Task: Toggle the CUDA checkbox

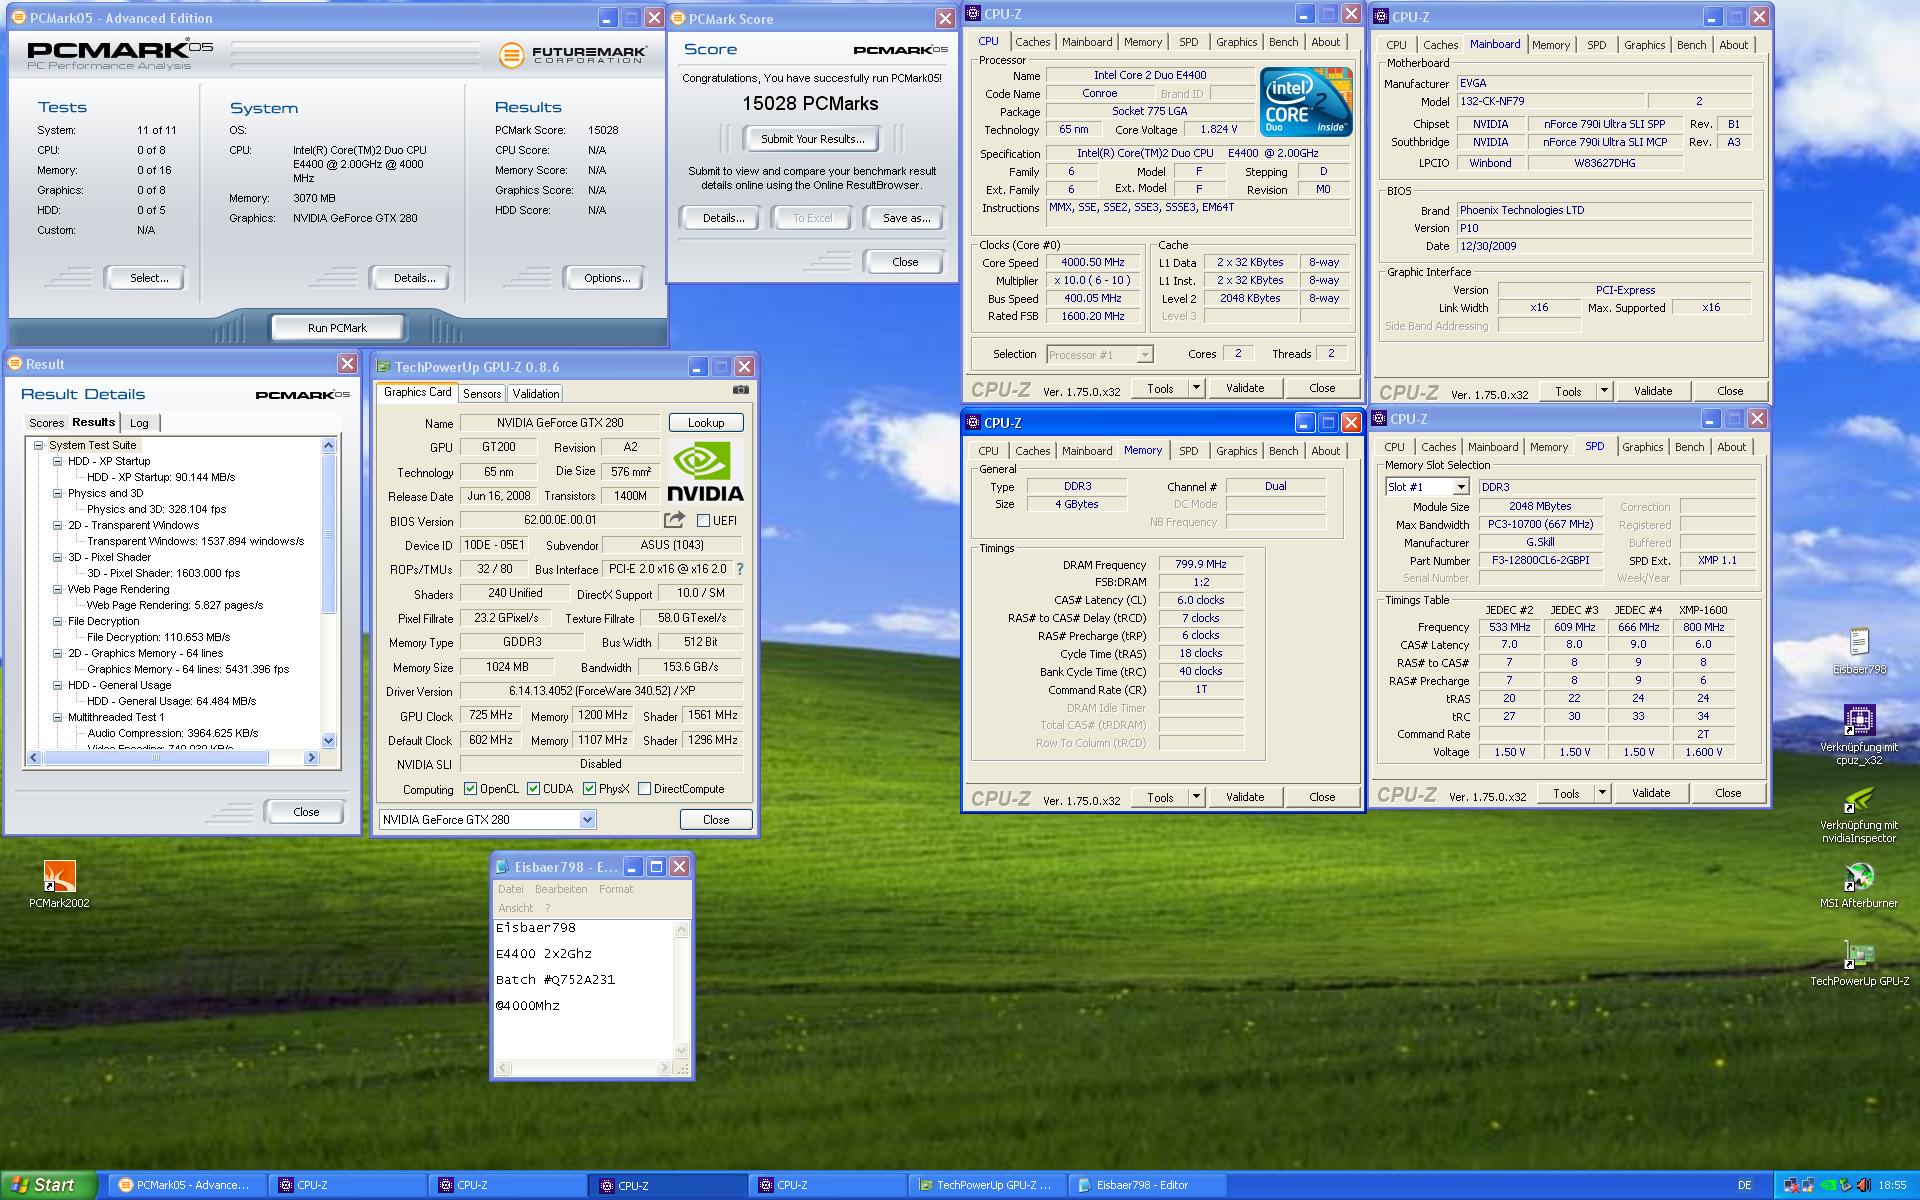Action: click(533, 789)
